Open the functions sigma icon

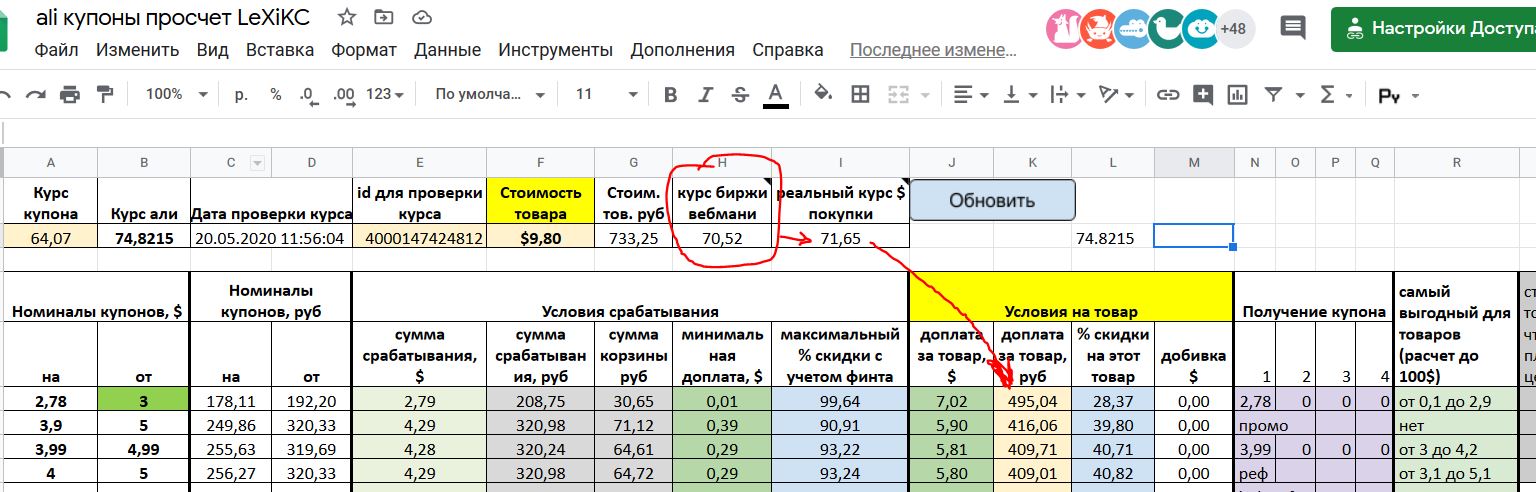tap(1328, 95)
